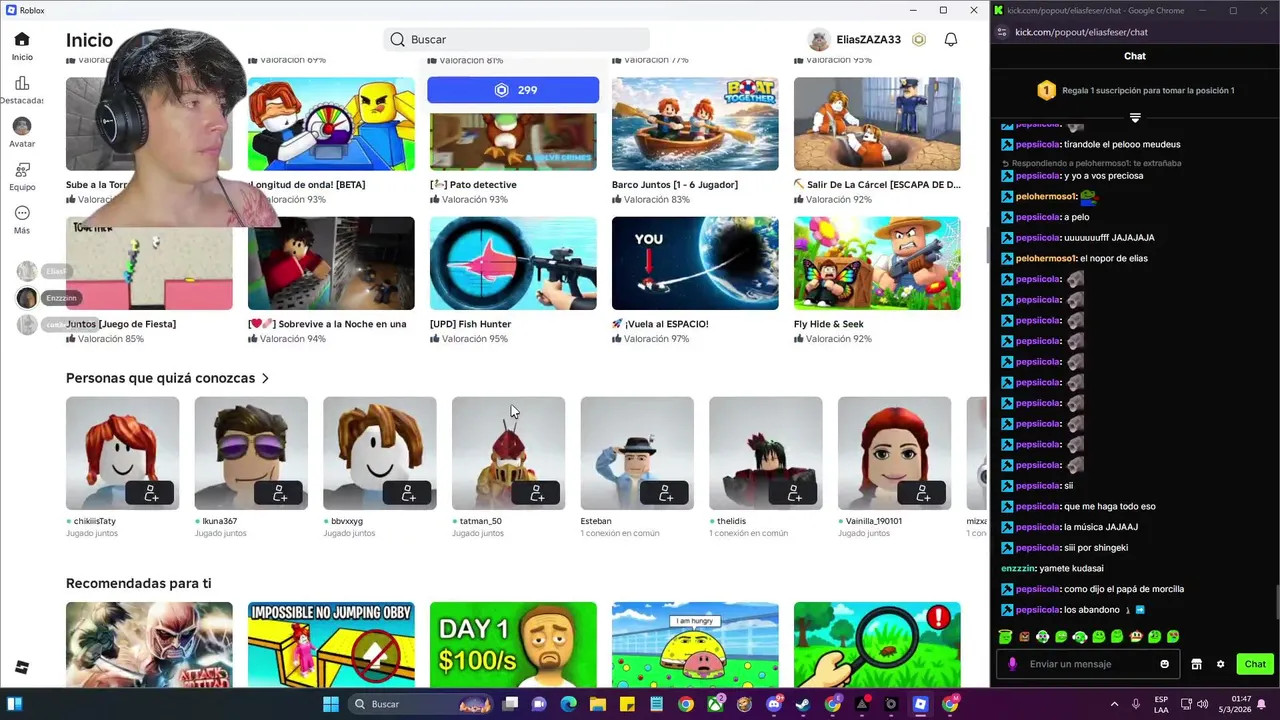Open the Kick chat shop icon
This screenshot has height=720, width=1280.
[x=1196, y=664]
